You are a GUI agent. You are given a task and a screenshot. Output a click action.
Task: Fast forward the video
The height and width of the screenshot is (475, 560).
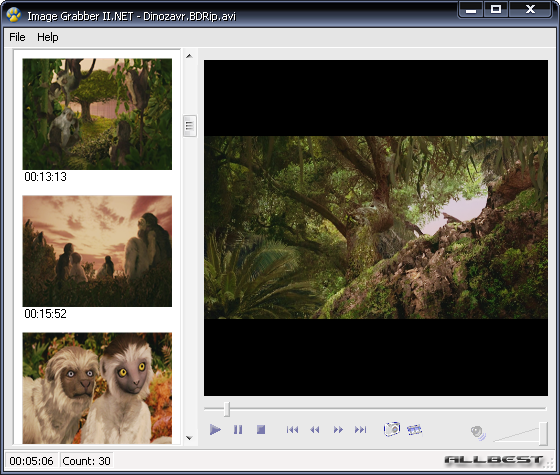(x=338, y=429)
